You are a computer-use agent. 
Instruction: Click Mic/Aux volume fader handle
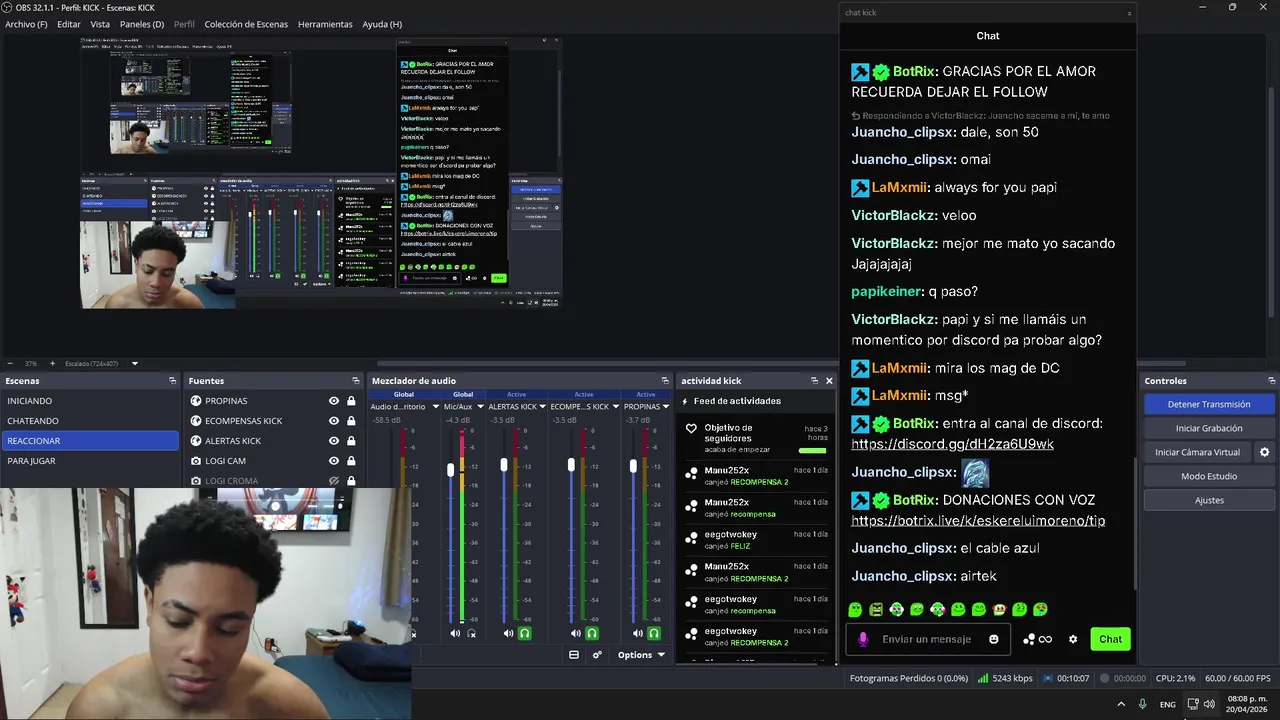coord(451,469)
